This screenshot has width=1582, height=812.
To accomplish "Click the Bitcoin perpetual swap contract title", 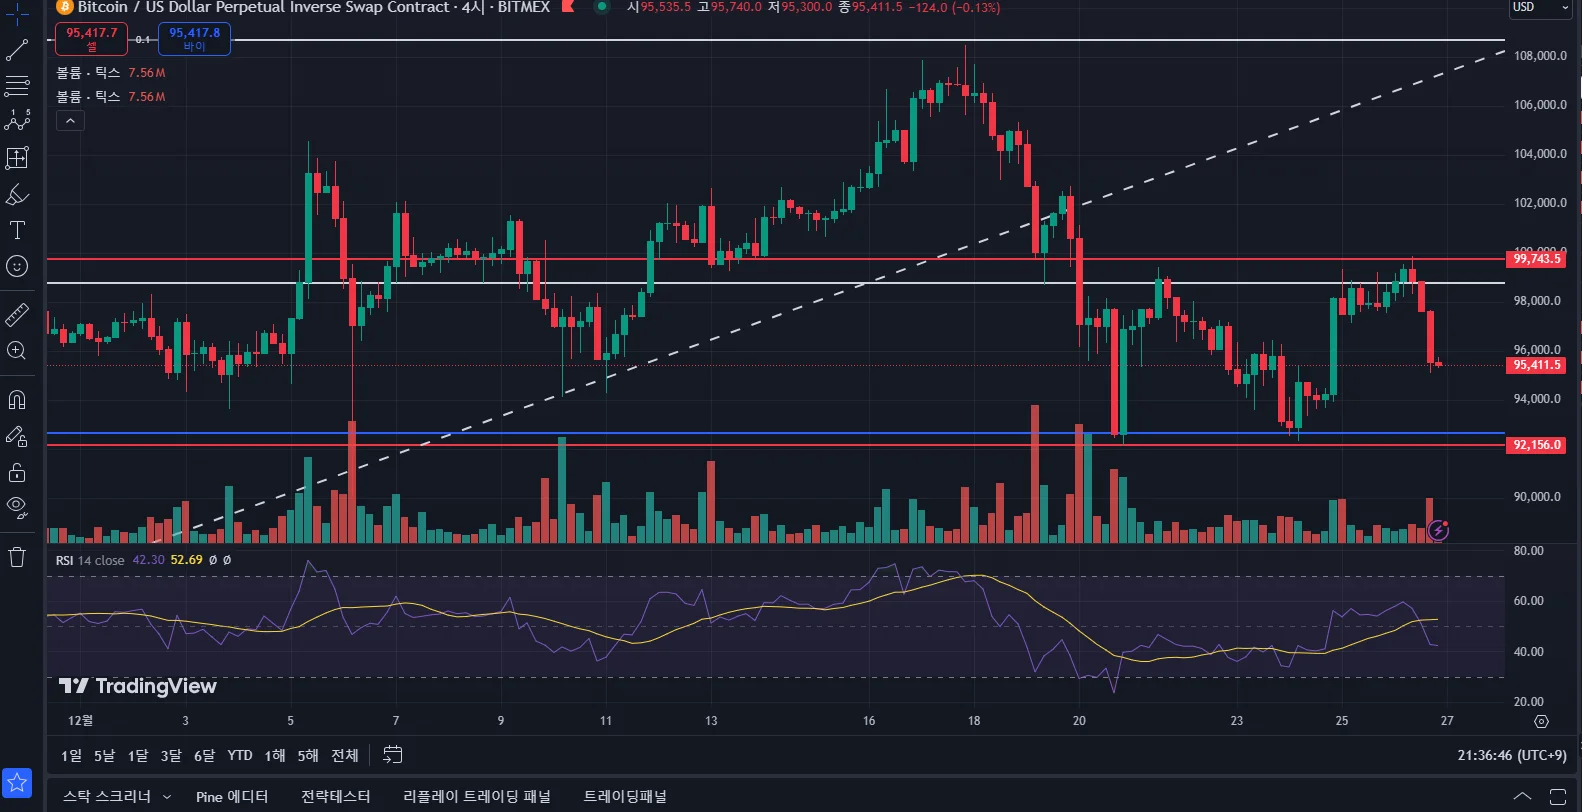I will (x=264, y=7).
